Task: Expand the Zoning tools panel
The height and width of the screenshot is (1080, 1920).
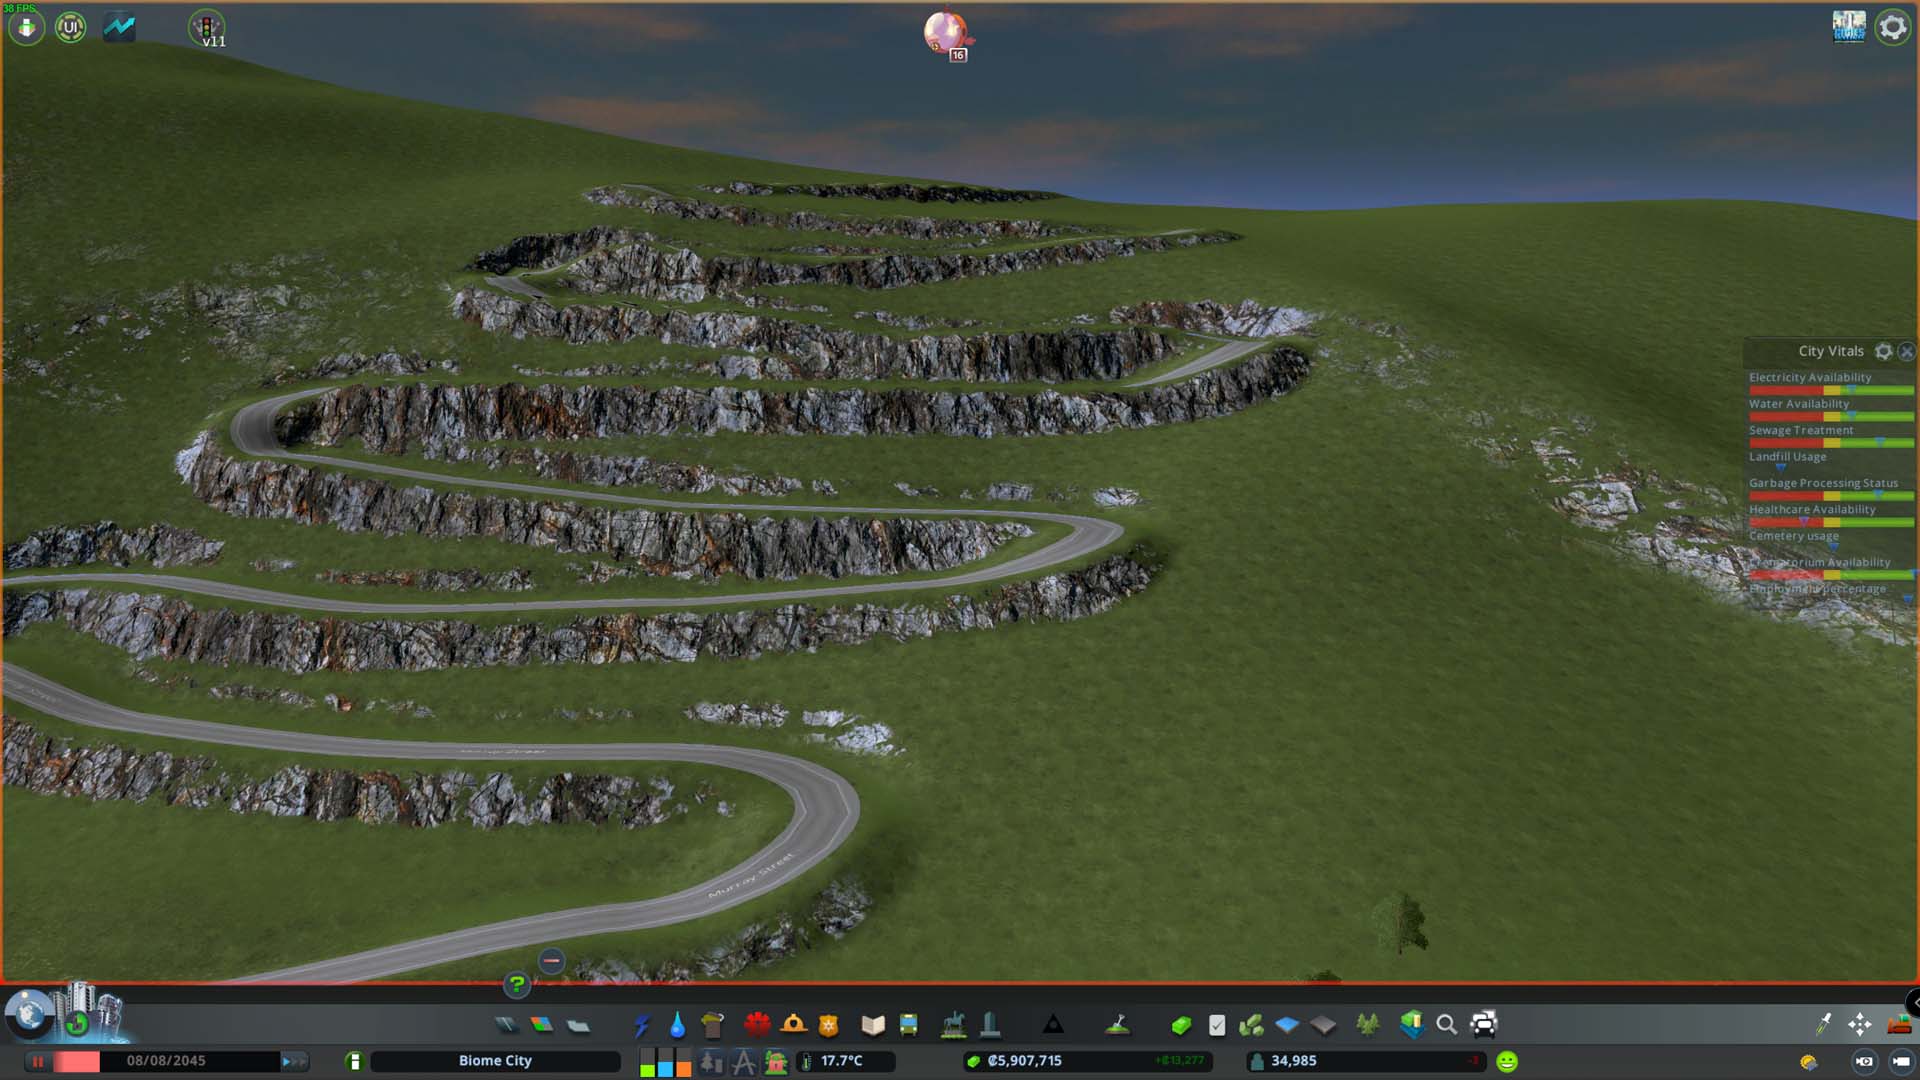Action: click(x=541, y=1025)
